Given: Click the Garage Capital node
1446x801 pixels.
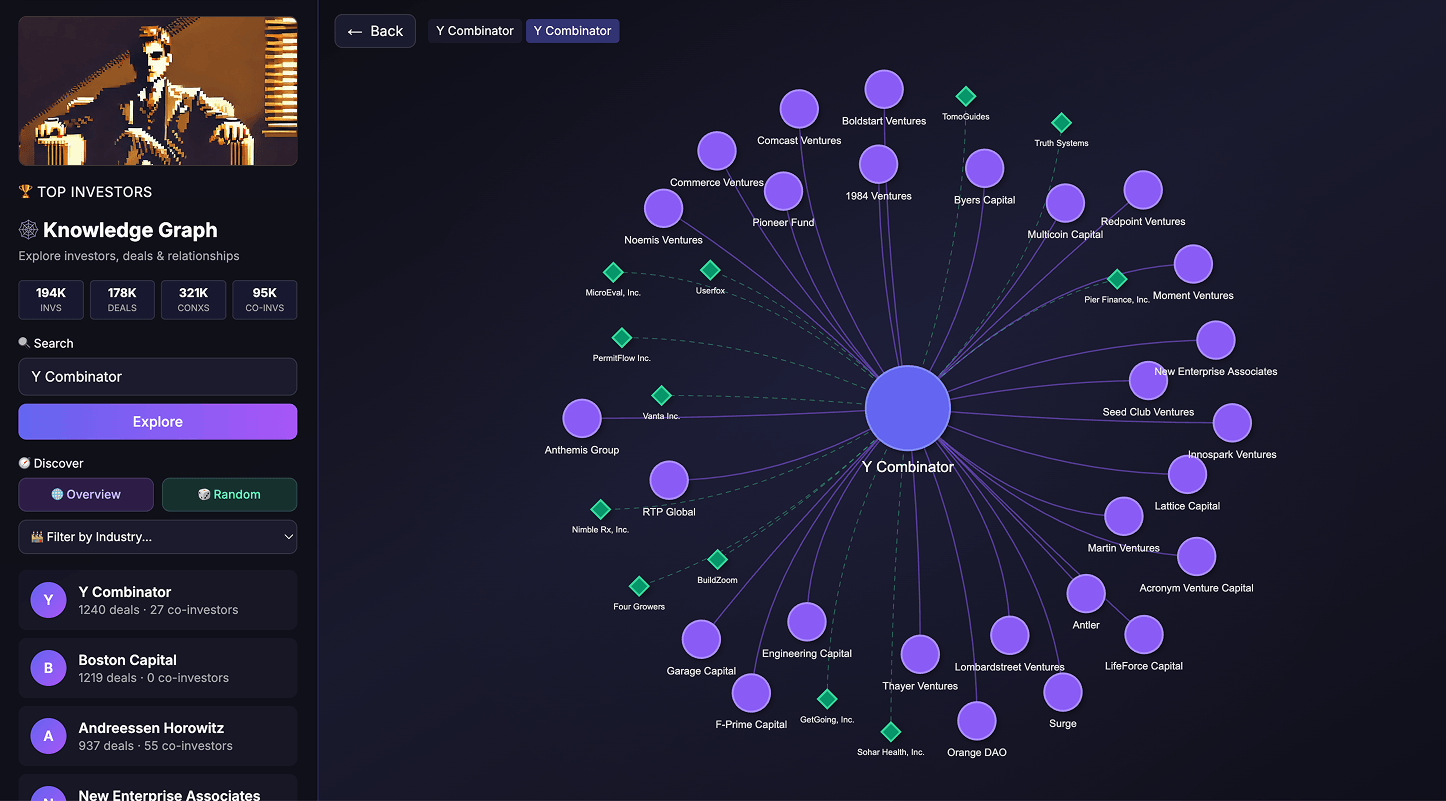Looking at the screenshot, I should 701,640.
